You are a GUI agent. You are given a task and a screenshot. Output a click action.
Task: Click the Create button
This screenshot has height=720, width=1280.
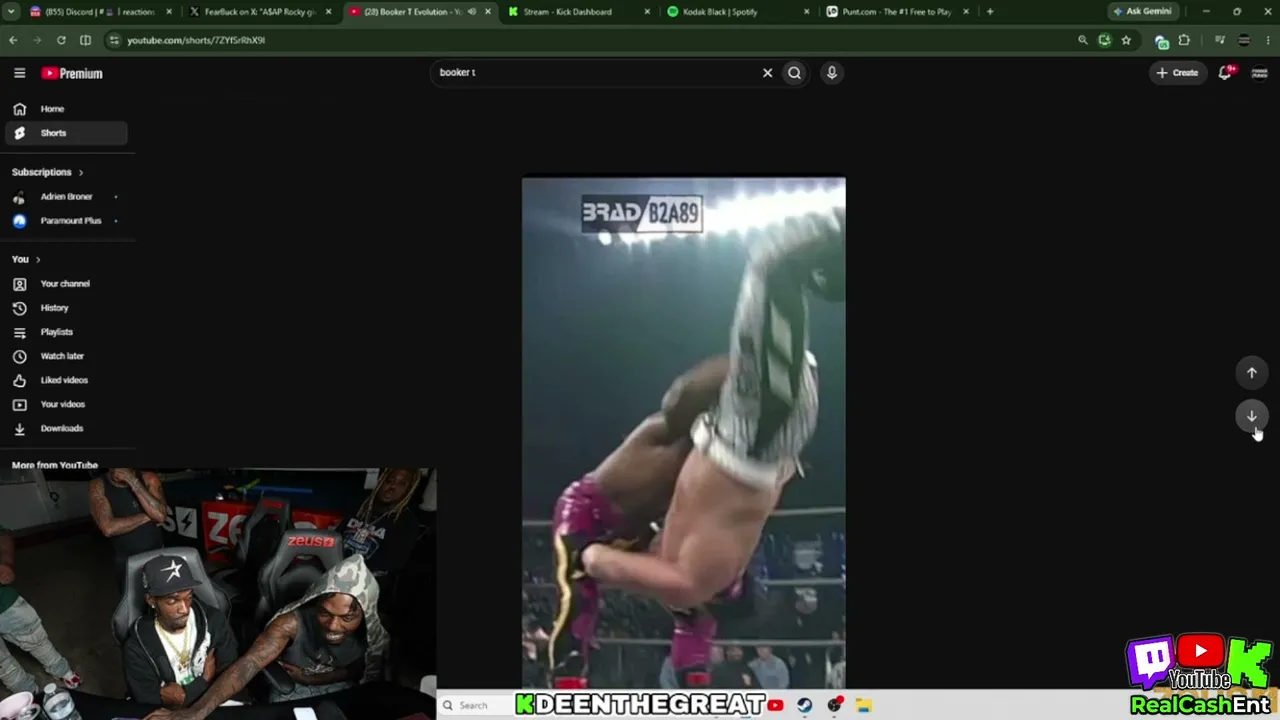point(1177,73)
